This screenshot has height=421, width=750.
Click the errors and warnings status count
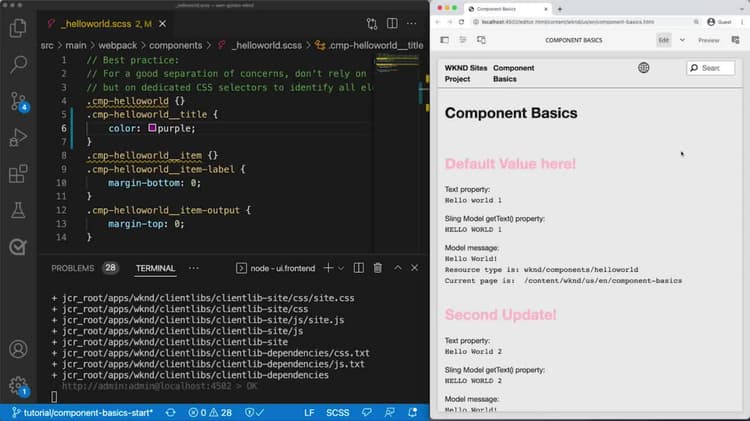(210, 412)
